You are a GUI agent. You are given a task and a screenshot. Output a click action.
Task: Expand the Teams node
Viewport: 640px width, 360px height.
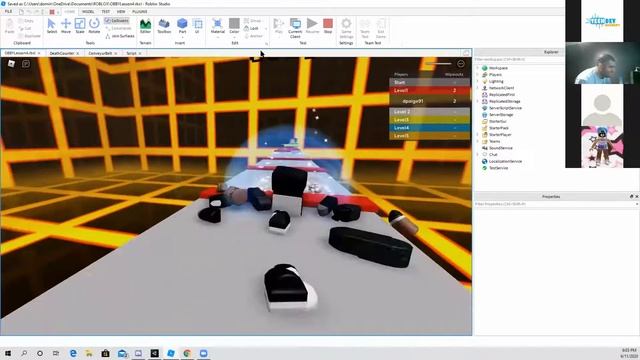point(478,141)
